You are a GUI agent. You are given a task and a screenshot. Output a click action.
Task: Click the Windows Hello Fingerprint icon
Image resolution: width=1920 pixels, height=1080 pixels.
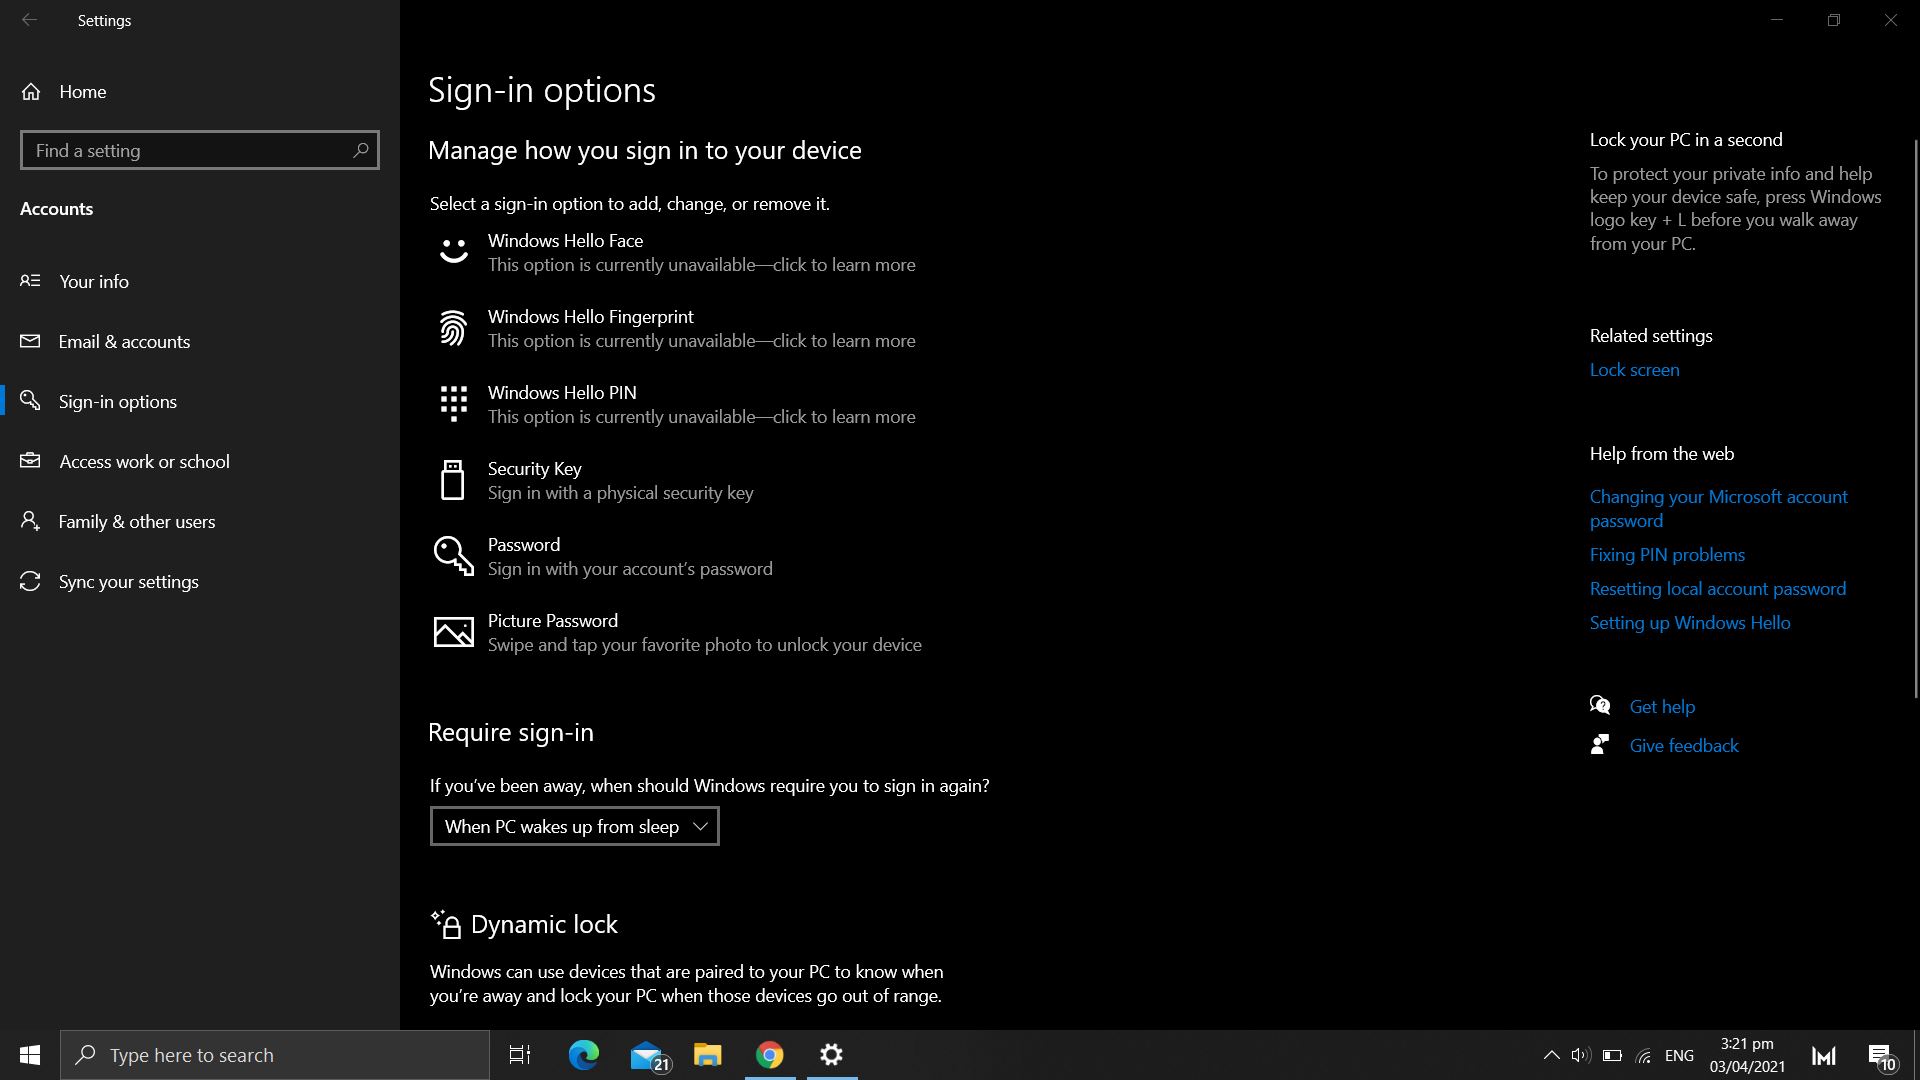pyautogui.click(x=453, y=328)
